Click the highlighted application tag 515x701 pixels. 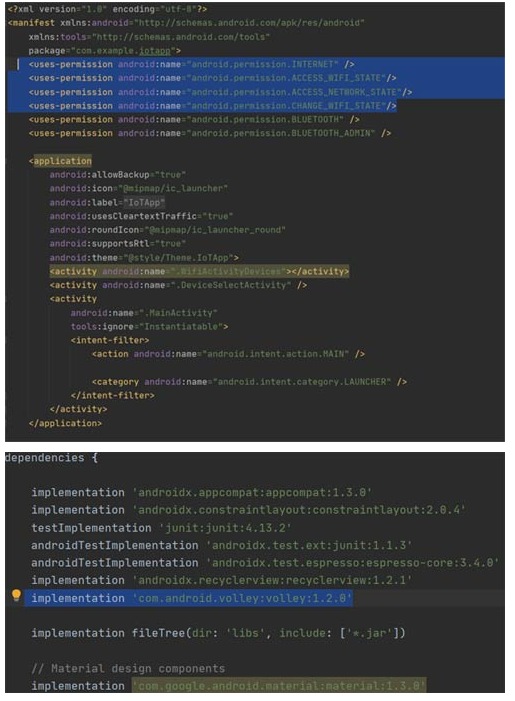tap(62, 161)
